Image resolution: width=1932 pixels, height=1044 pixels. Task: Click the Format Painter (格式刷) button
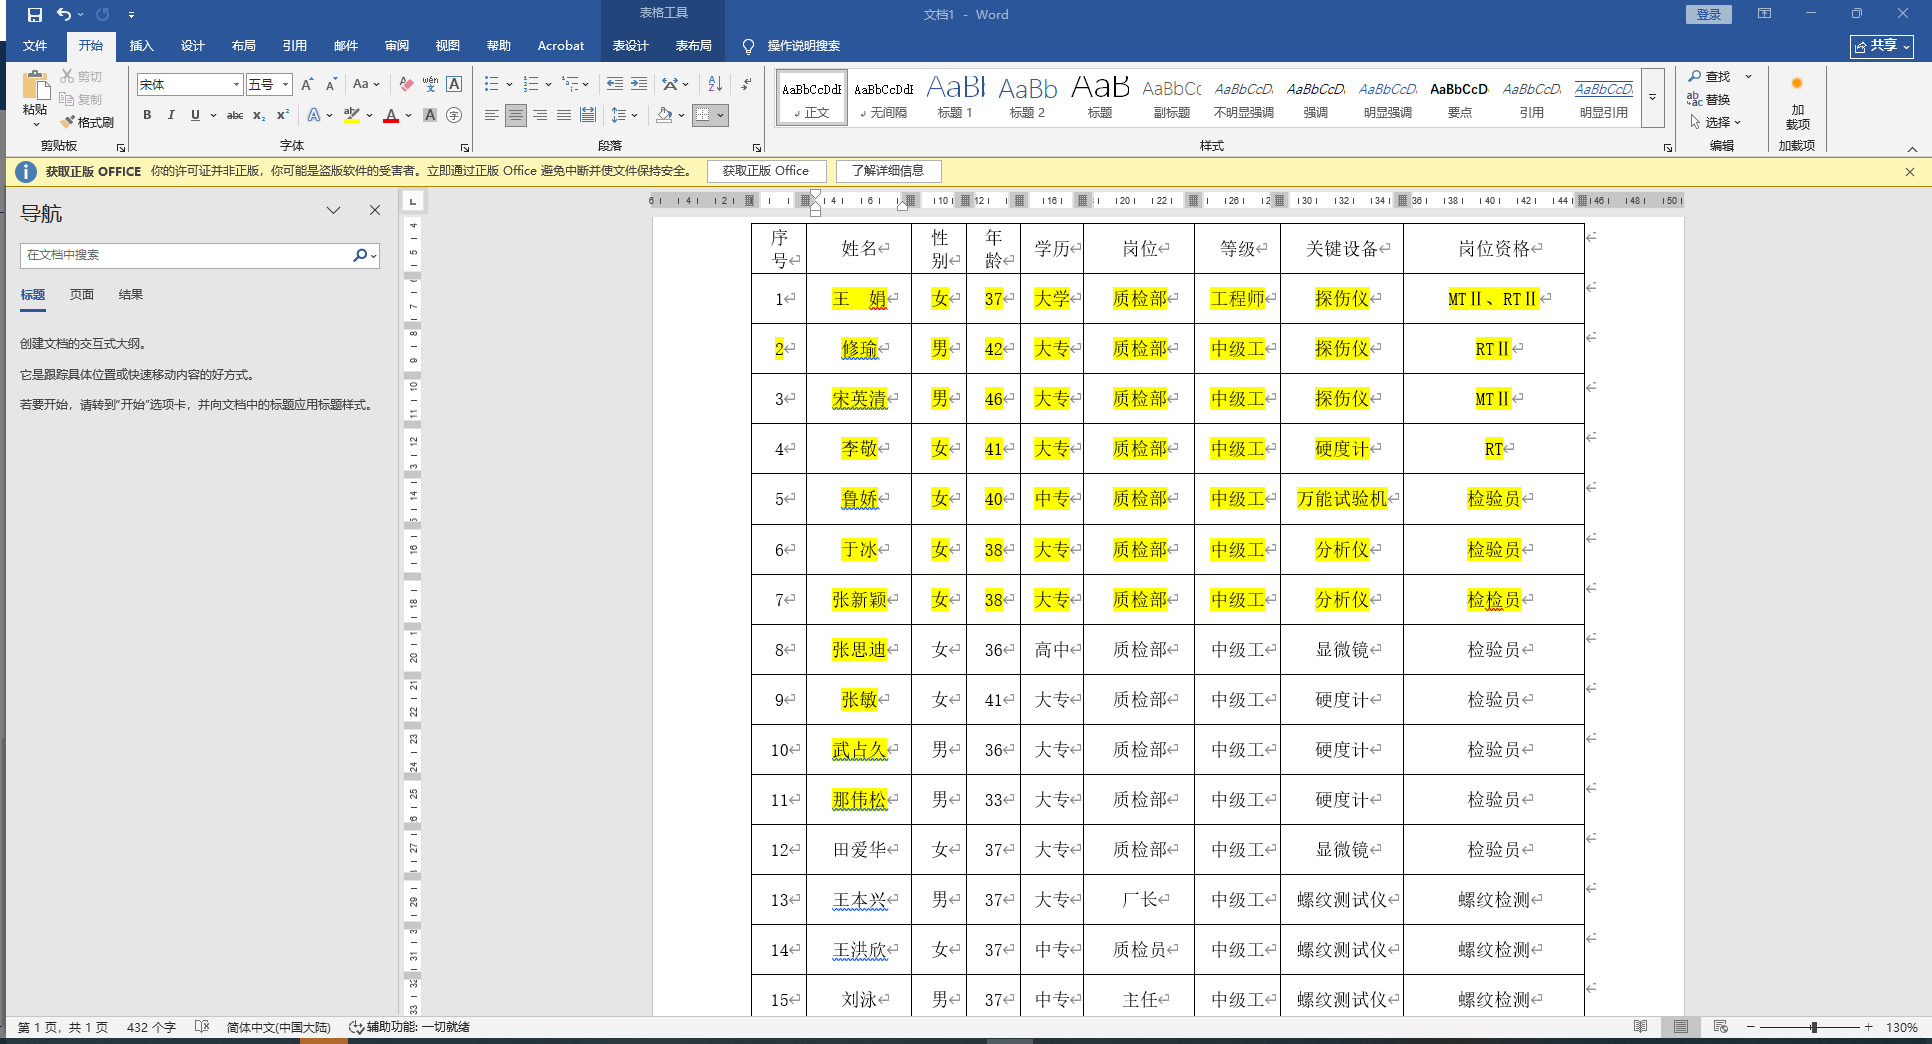click(x=87, y=122)
